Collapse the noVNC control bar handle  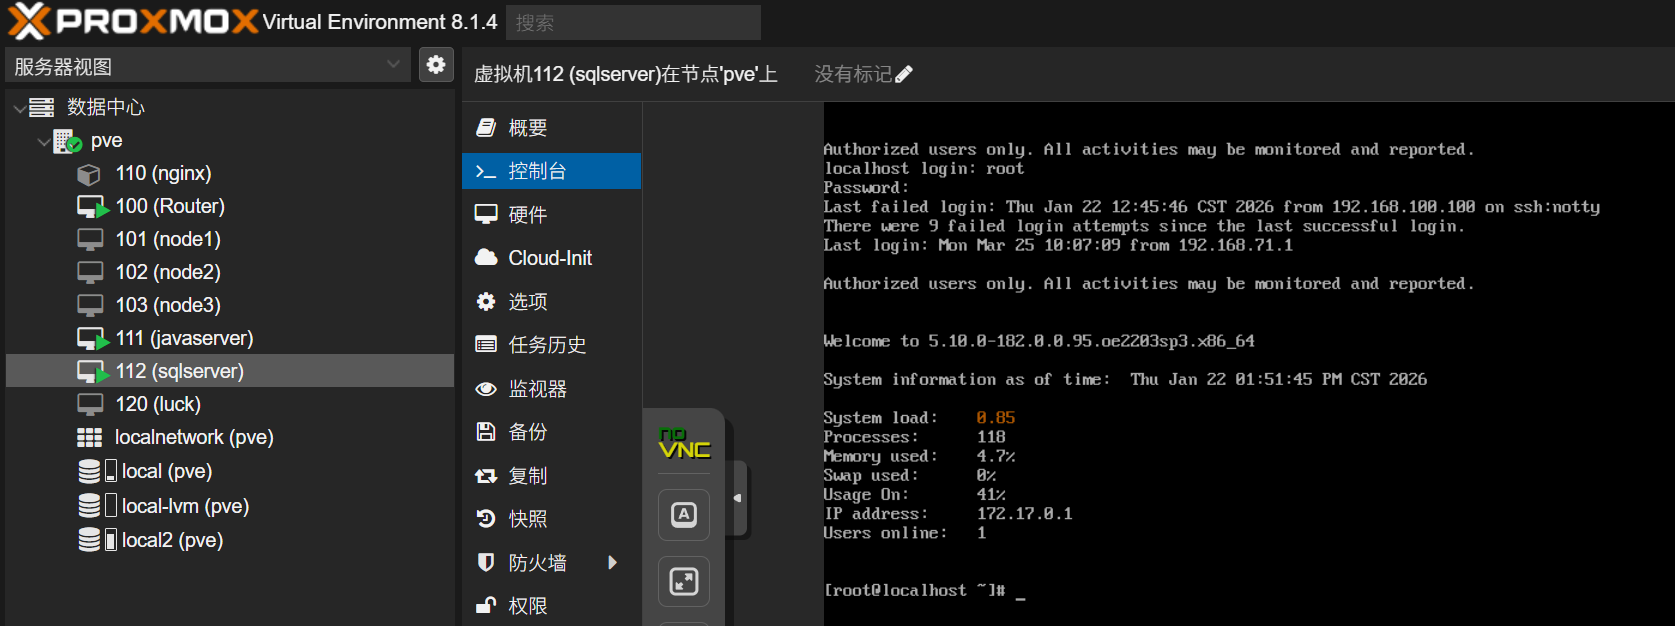[x=738, y=498]
